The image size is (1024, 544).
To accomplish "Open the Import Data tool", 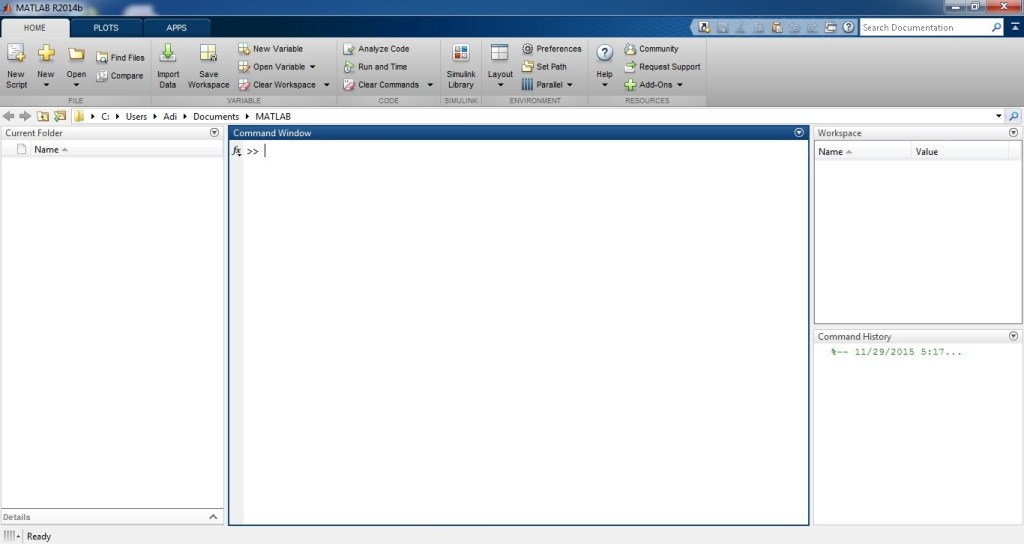I will pyautogui.click(x=168, y=55).
